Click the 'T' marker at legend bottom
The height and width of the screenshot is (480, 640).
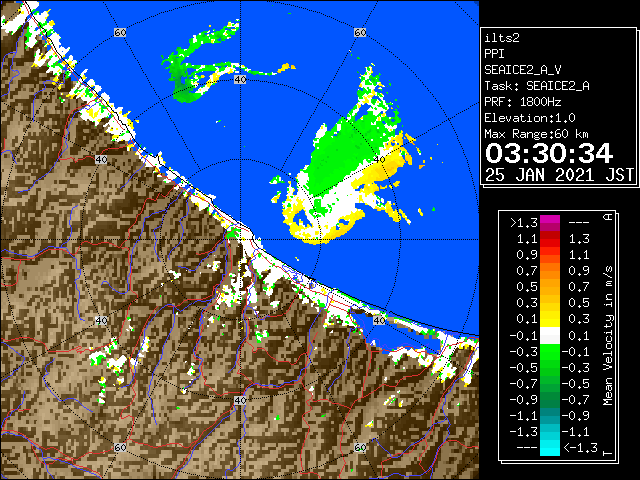point(608,453)
